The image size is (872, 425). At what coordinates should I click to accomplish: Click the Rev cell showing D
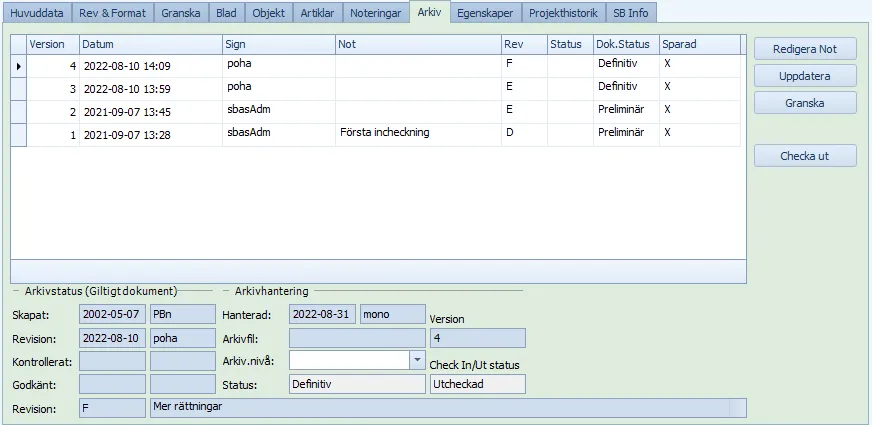524,135
